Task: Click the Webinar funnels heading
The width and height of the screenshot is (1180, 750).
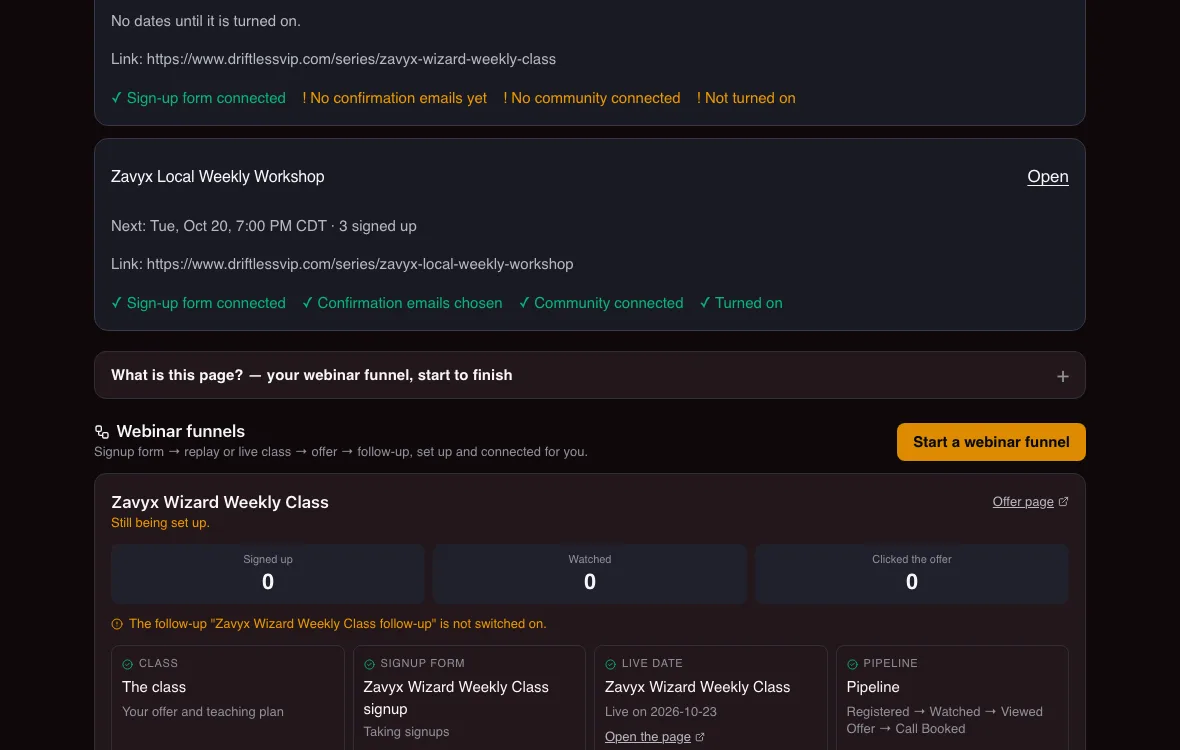Action: click(181, 431)
